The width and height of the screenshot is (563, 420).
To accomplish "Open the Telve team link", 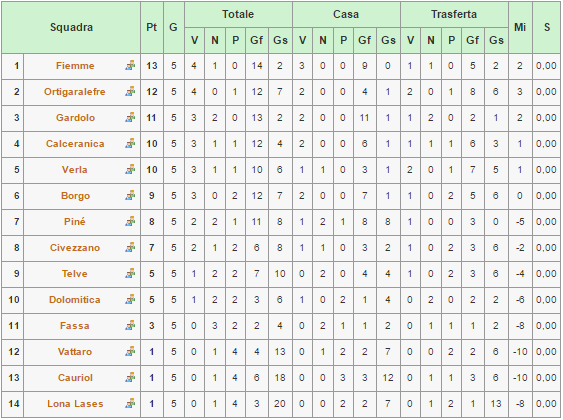I will coord(75,274).
